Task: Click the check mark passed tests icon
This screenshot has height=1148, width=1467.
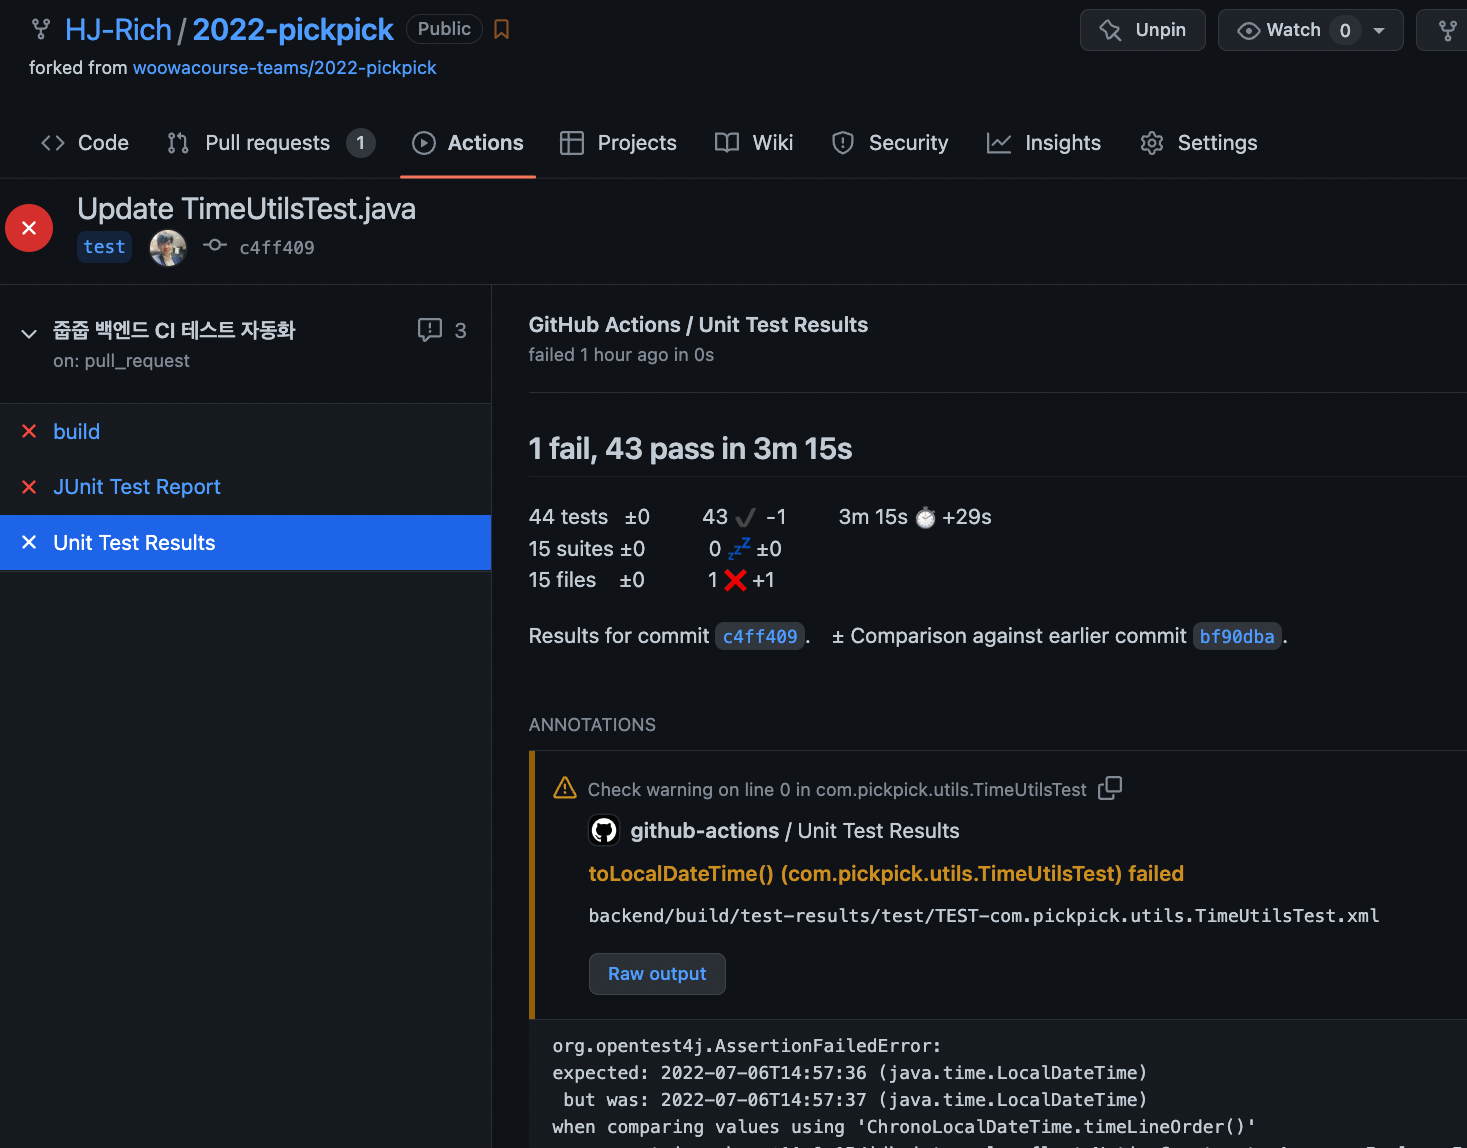Action: pyautogui.click(x=745, y=517)
